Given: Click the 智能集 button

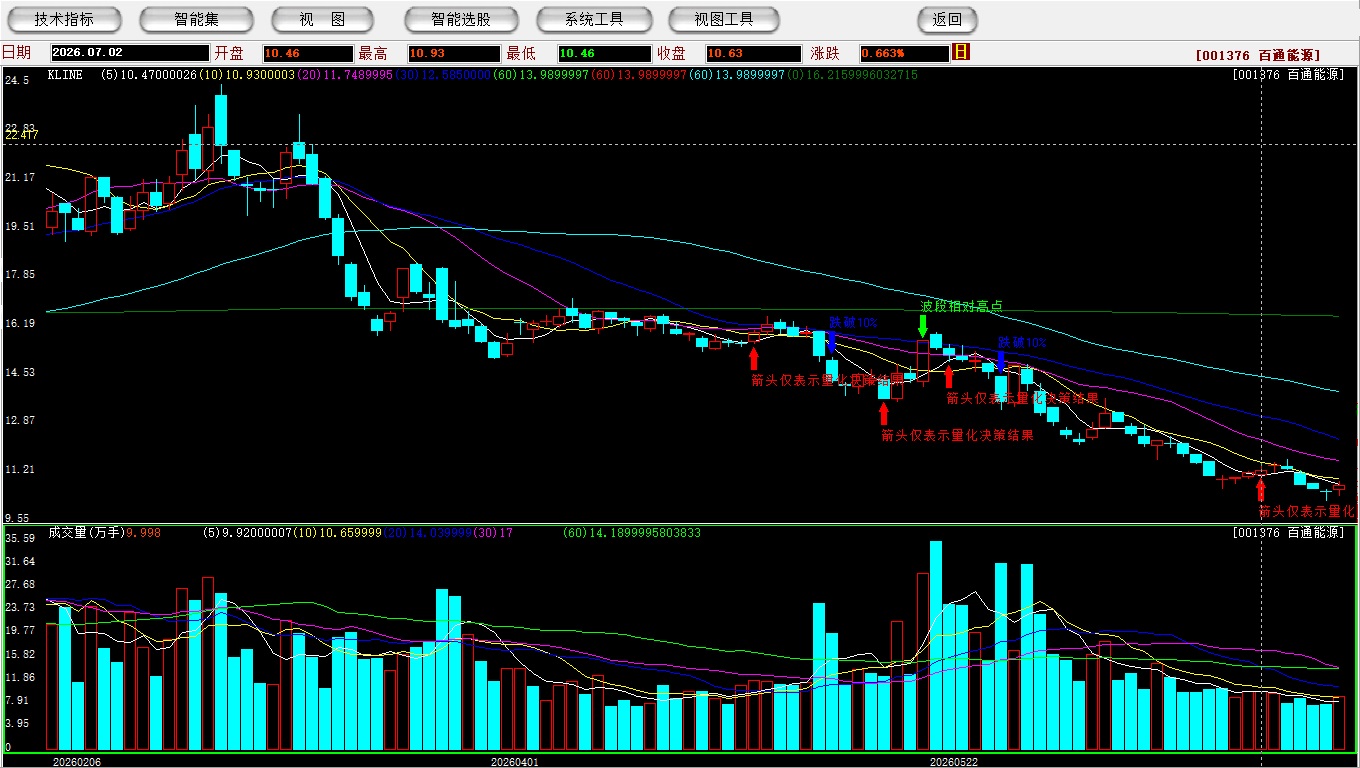Looking at the screenshot, I should (195, 19).
